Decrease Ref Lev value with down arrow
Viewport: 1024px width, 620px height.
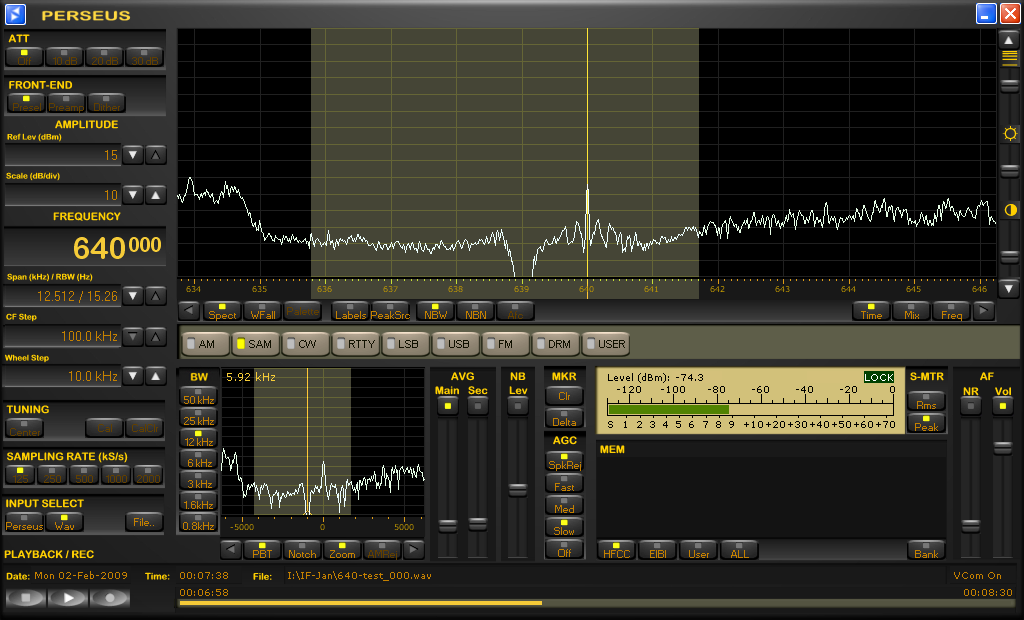[133, 155]
